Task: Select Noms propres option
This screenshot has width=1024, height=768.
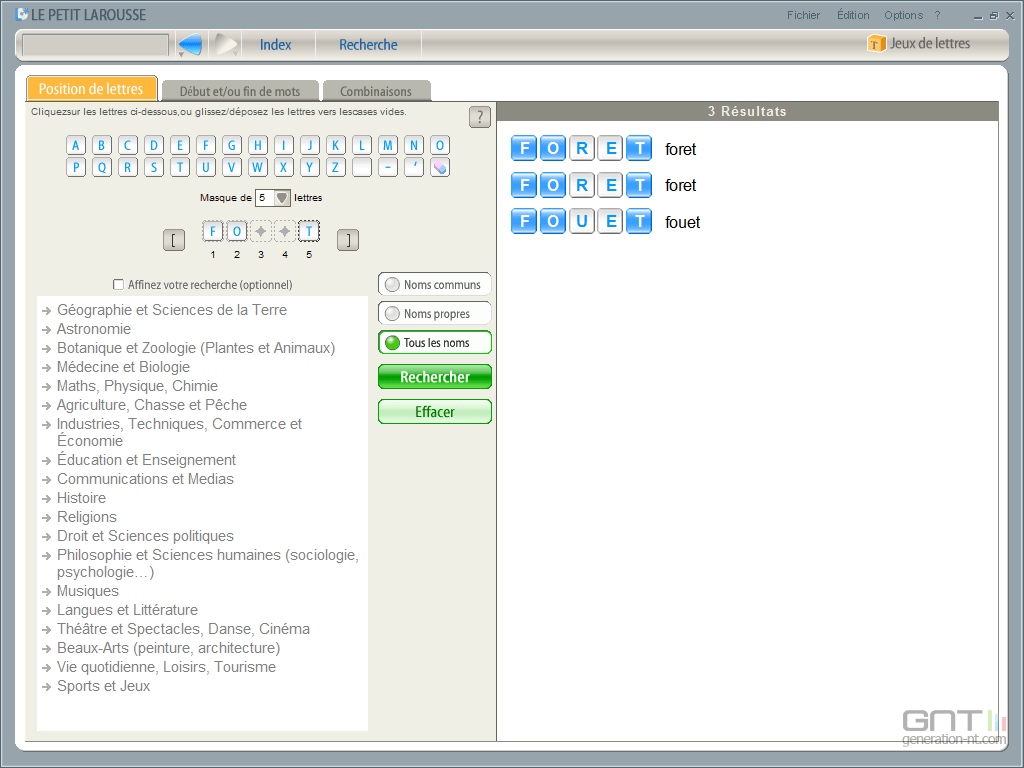Action: pos(434,313)
